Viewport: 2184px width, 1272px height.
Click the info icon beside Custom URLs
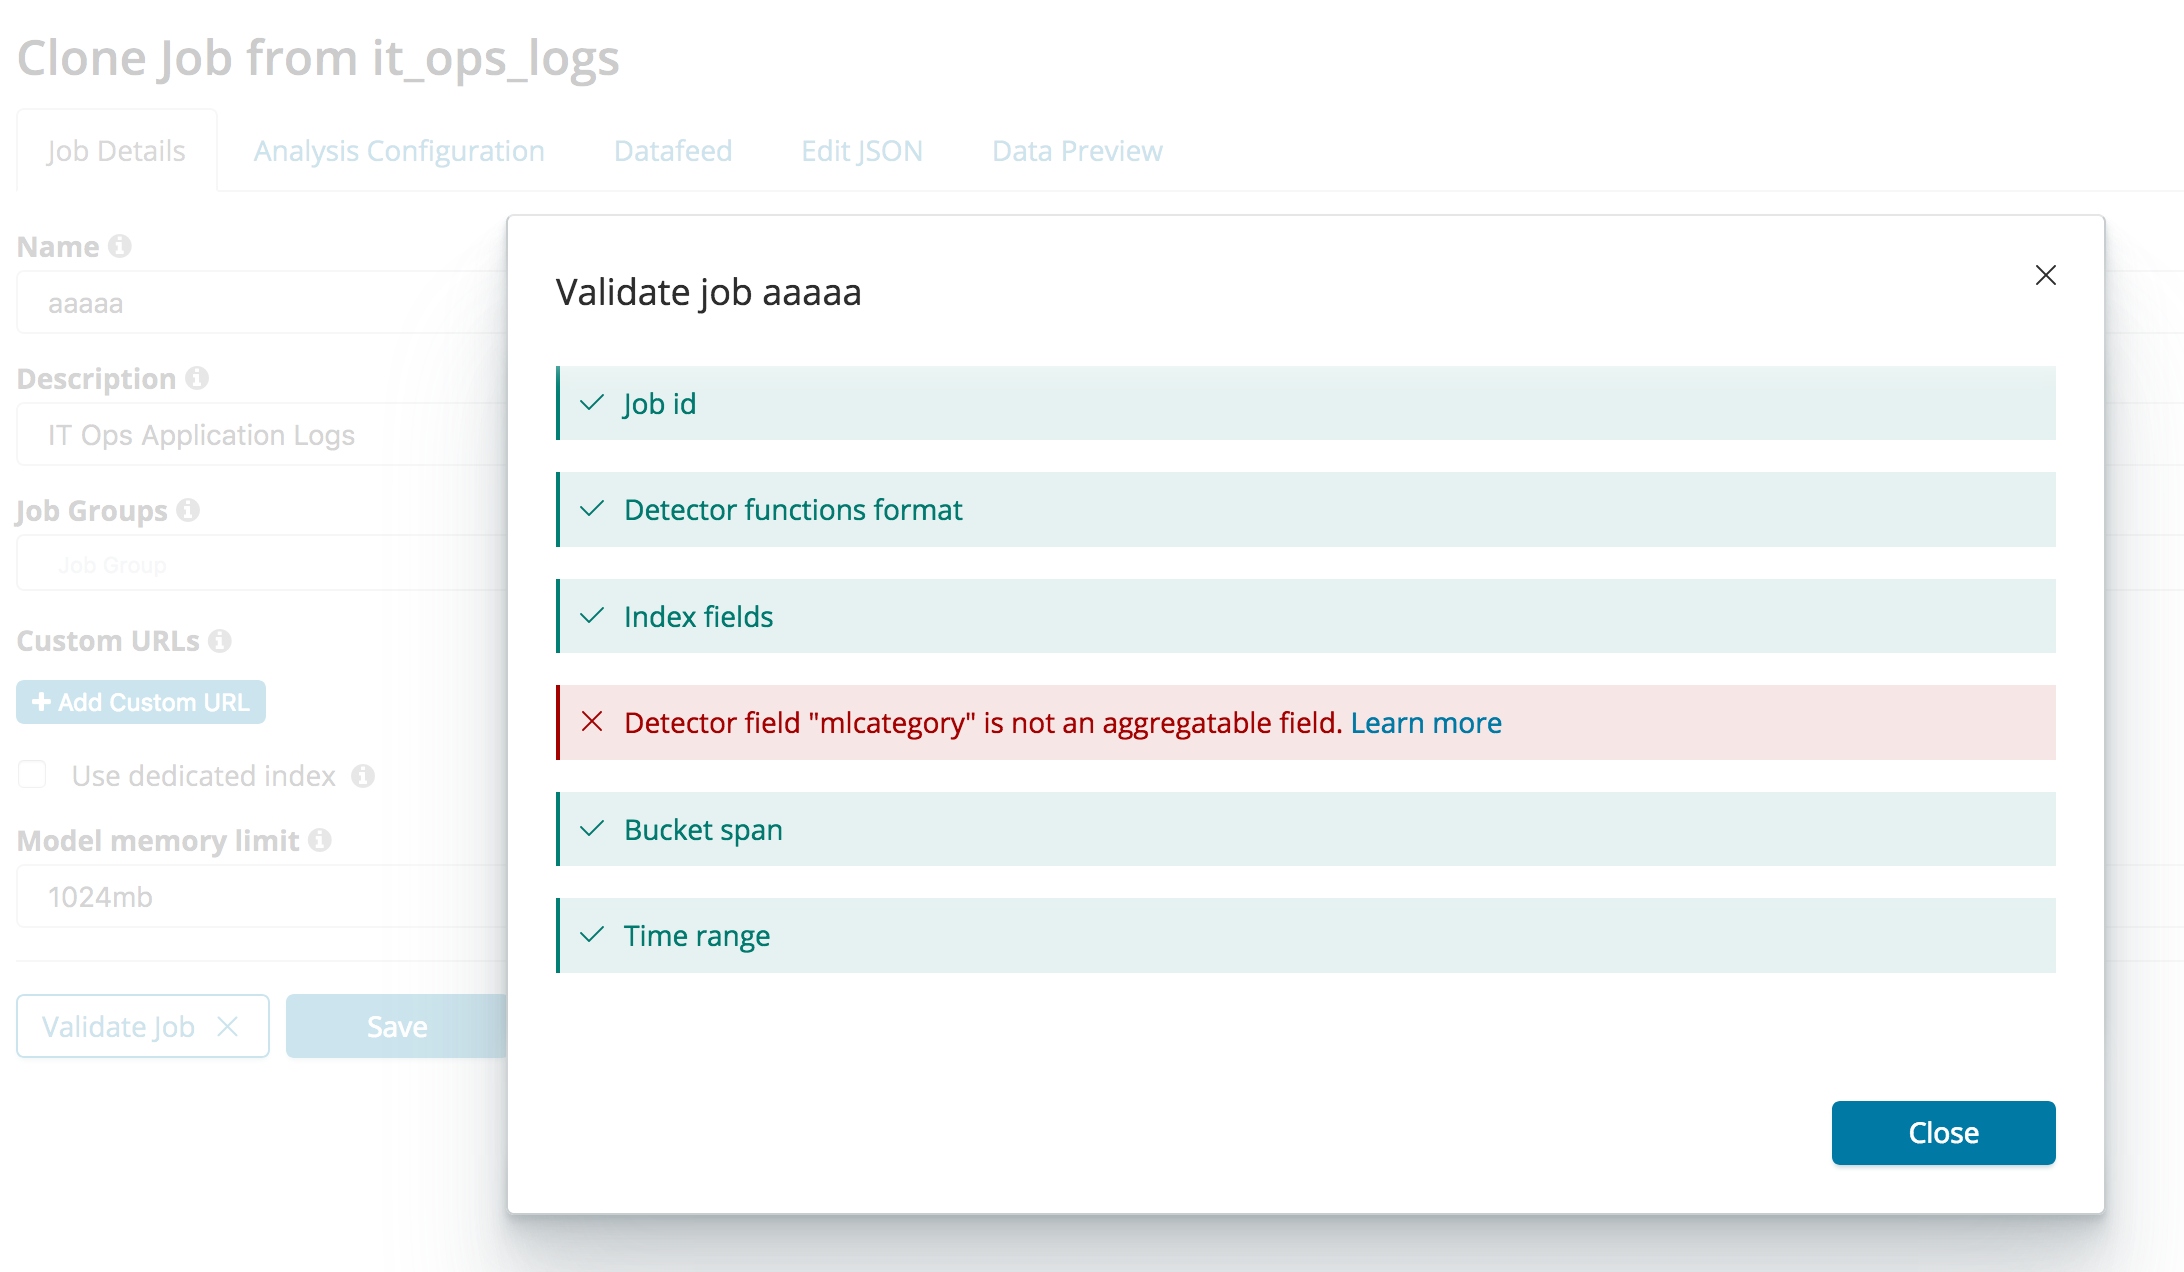tap(220, 641)
